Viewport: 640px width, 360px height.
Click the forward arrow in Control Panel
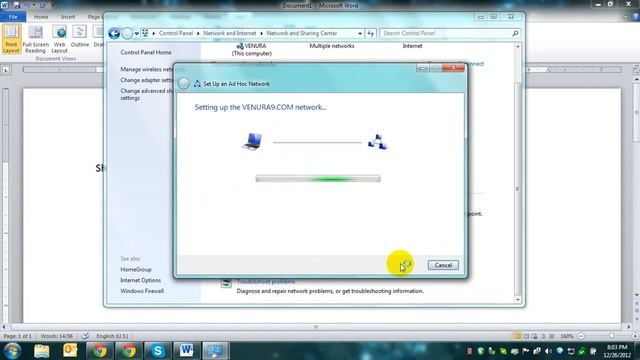coord(127,33)
